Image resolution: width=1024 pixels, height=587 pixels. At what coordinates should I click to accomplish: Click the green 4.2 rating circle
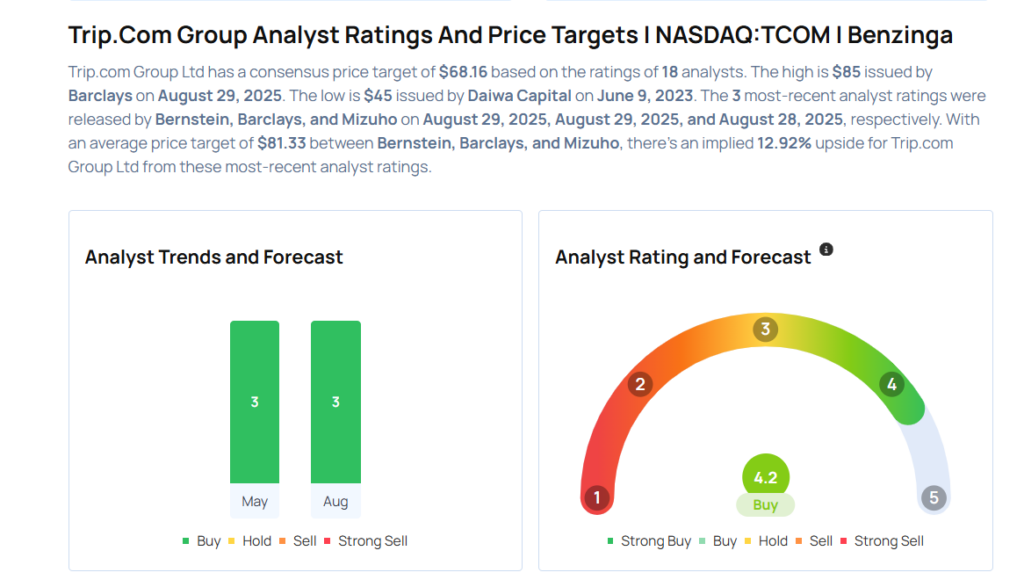point(765,477)
